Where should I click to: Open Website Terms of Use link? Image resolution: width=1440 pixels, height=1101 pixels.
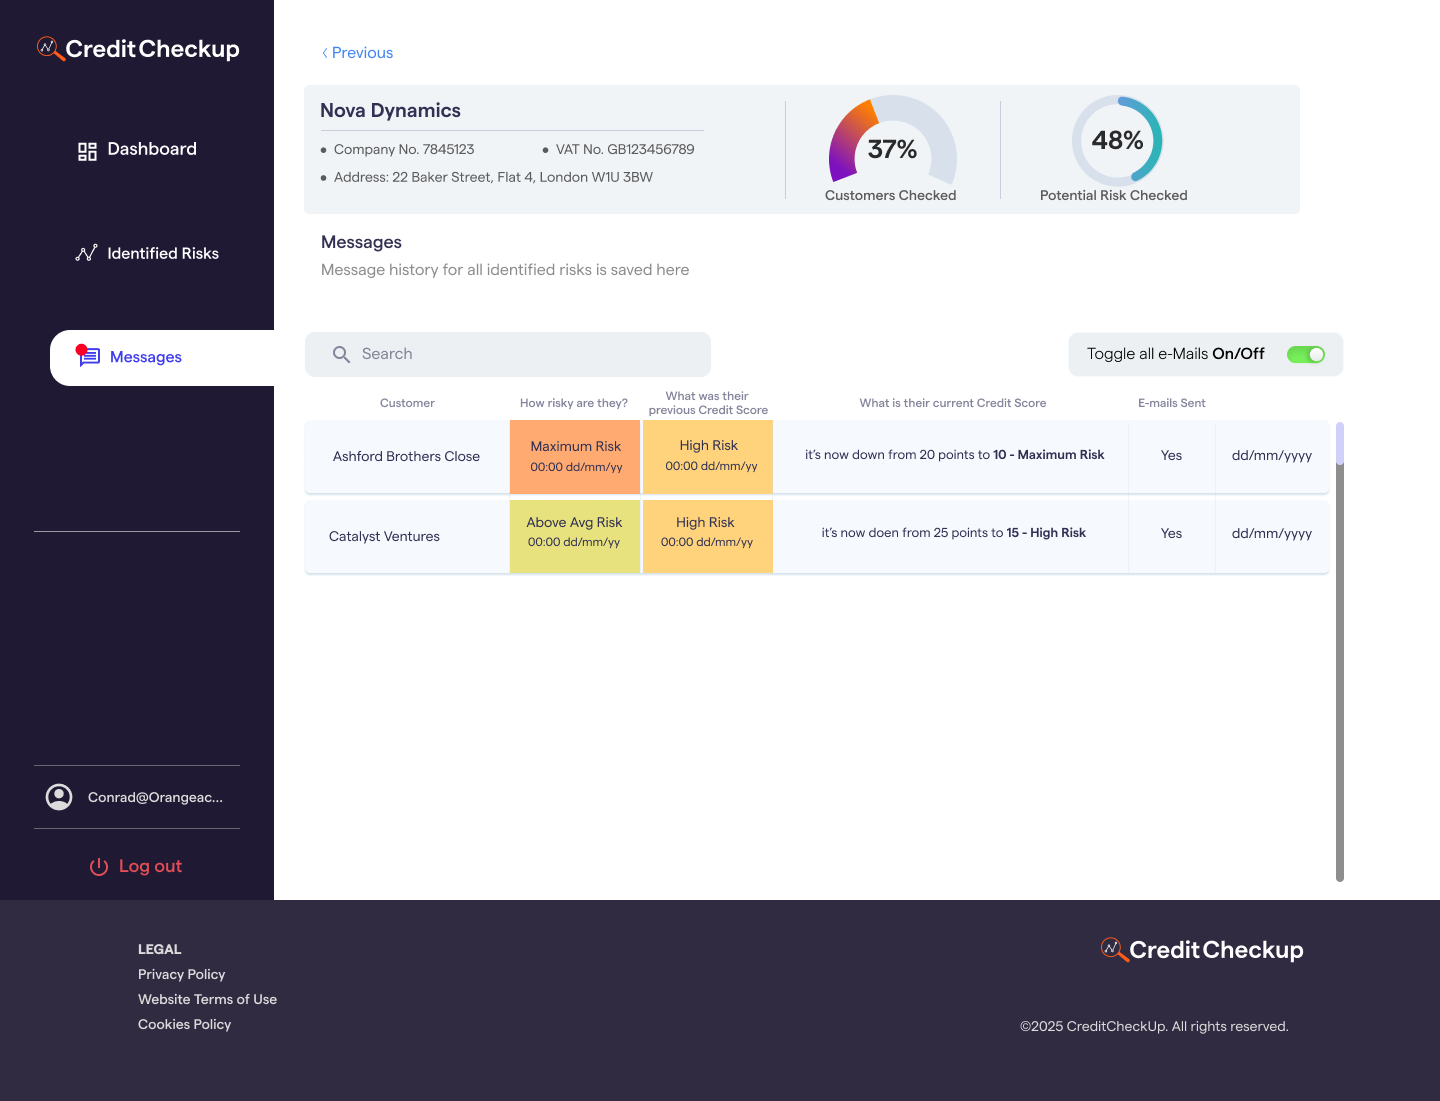[207, 999]
